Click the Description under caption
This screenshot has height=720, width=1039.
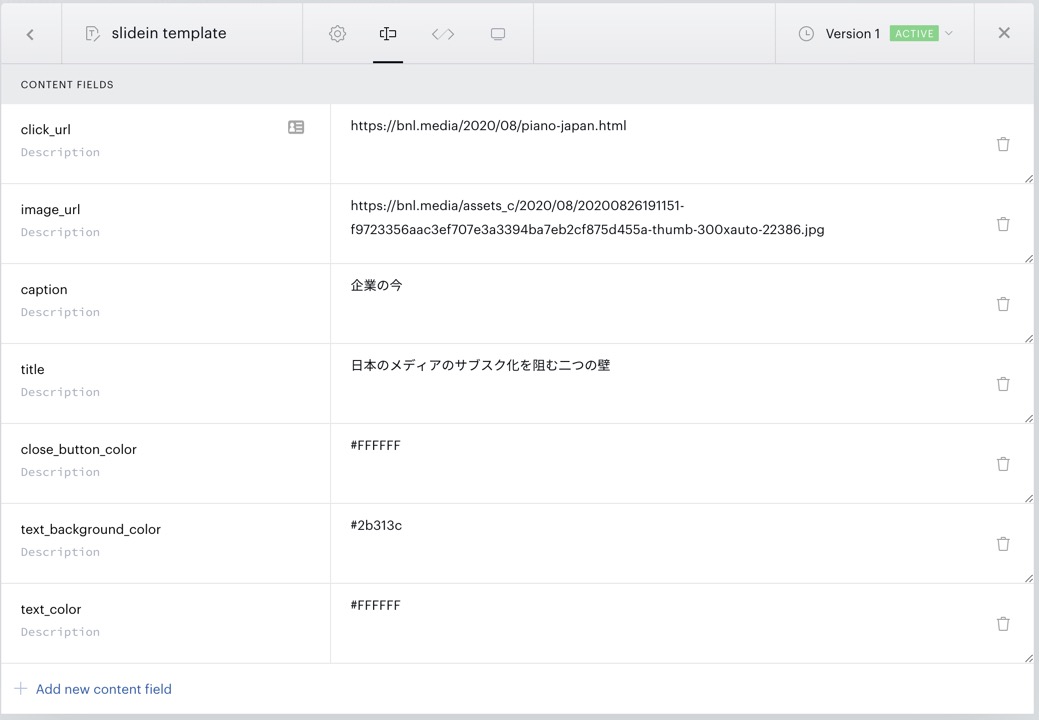point(60,312)
